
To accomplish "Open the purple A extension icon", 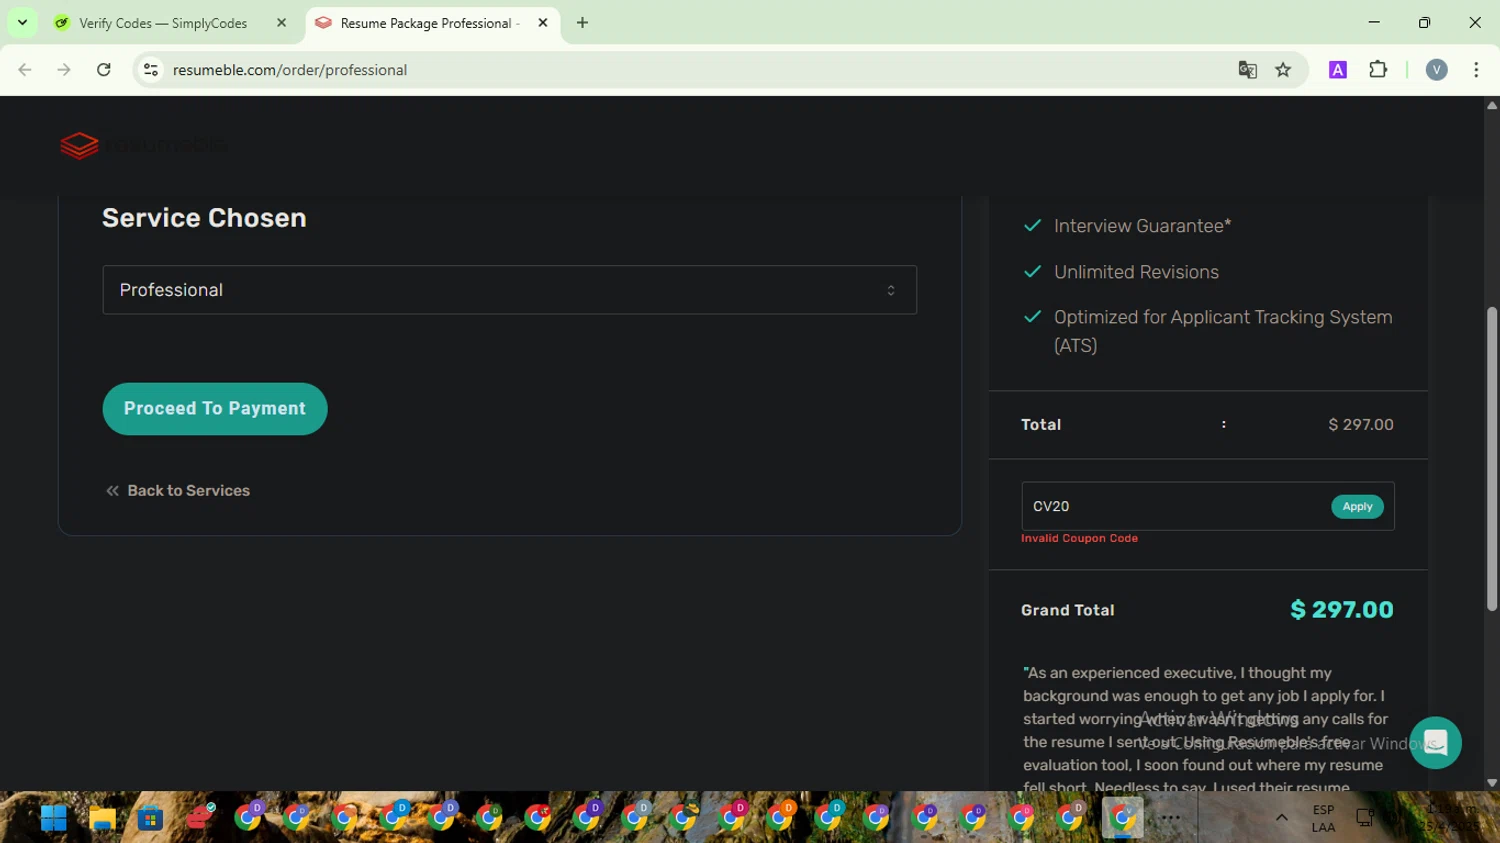I will (1338, 70).
